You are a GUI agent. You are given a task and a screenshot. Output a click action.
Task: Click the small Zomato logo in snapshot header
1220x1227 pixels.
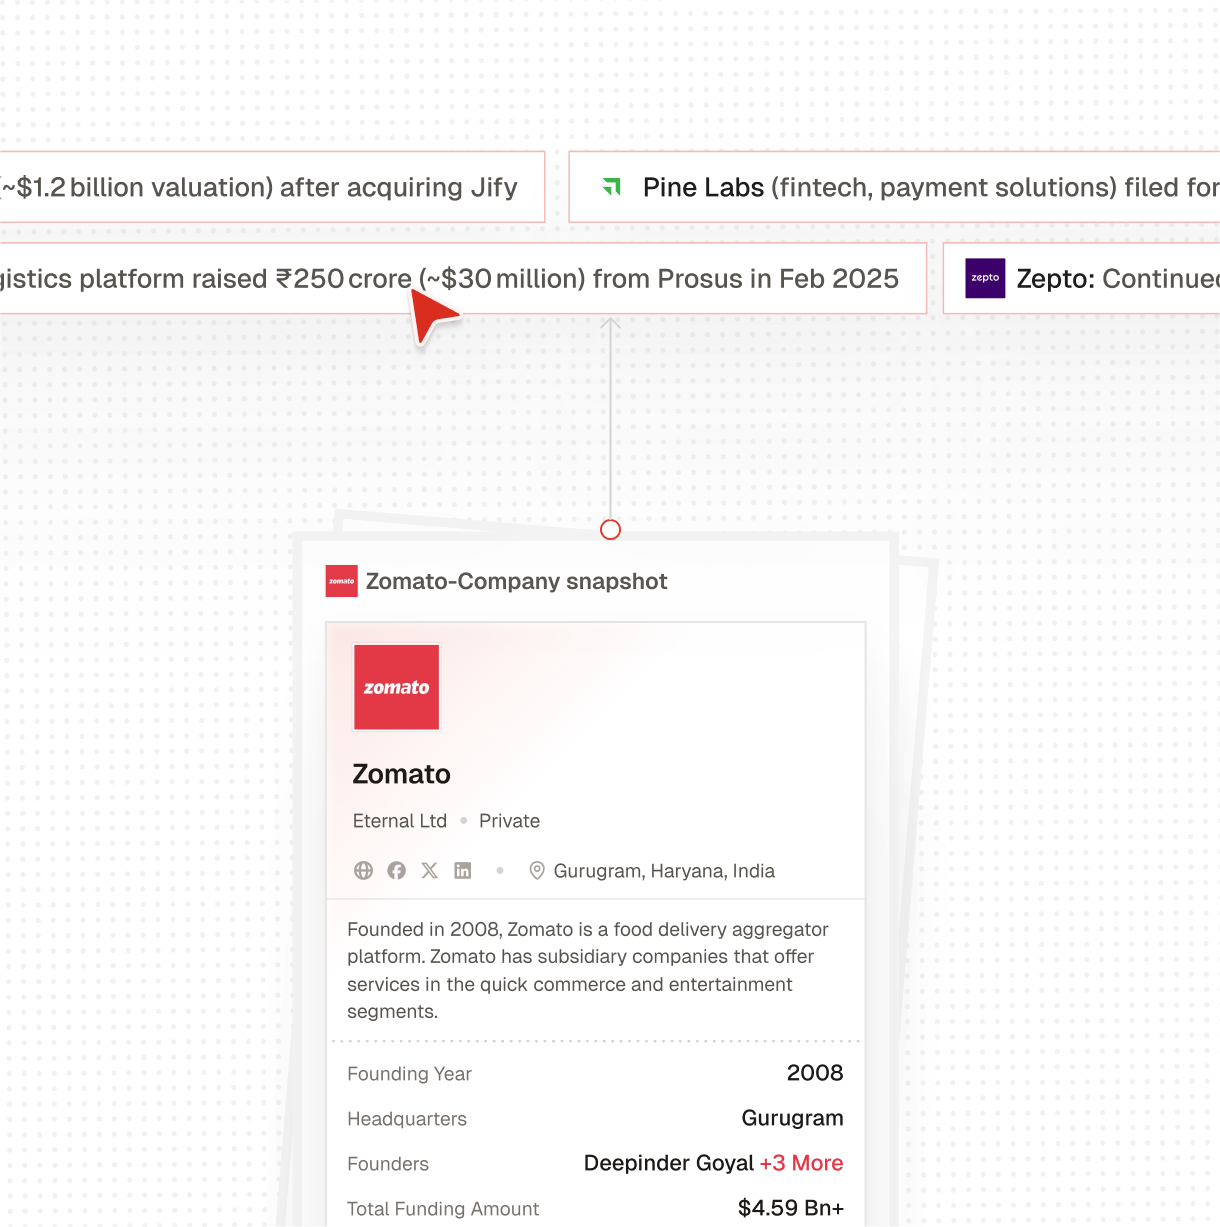342,581
